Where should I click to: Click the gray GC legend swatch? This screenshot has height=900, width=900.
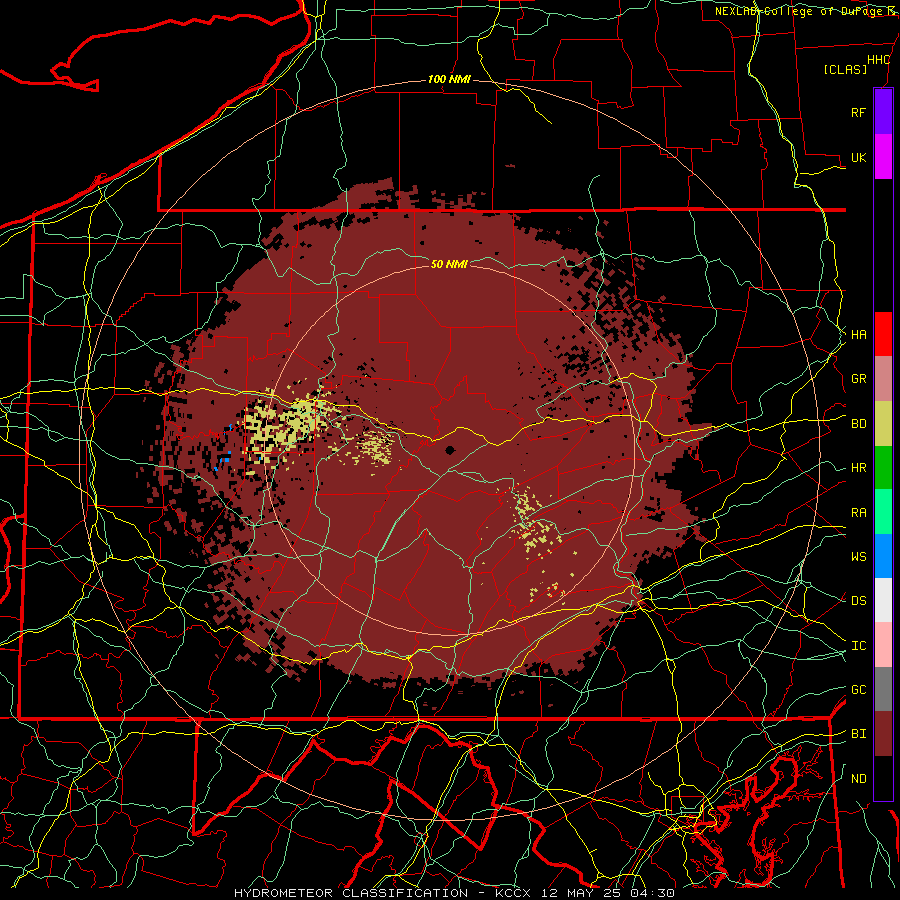(x=883, y=689)
